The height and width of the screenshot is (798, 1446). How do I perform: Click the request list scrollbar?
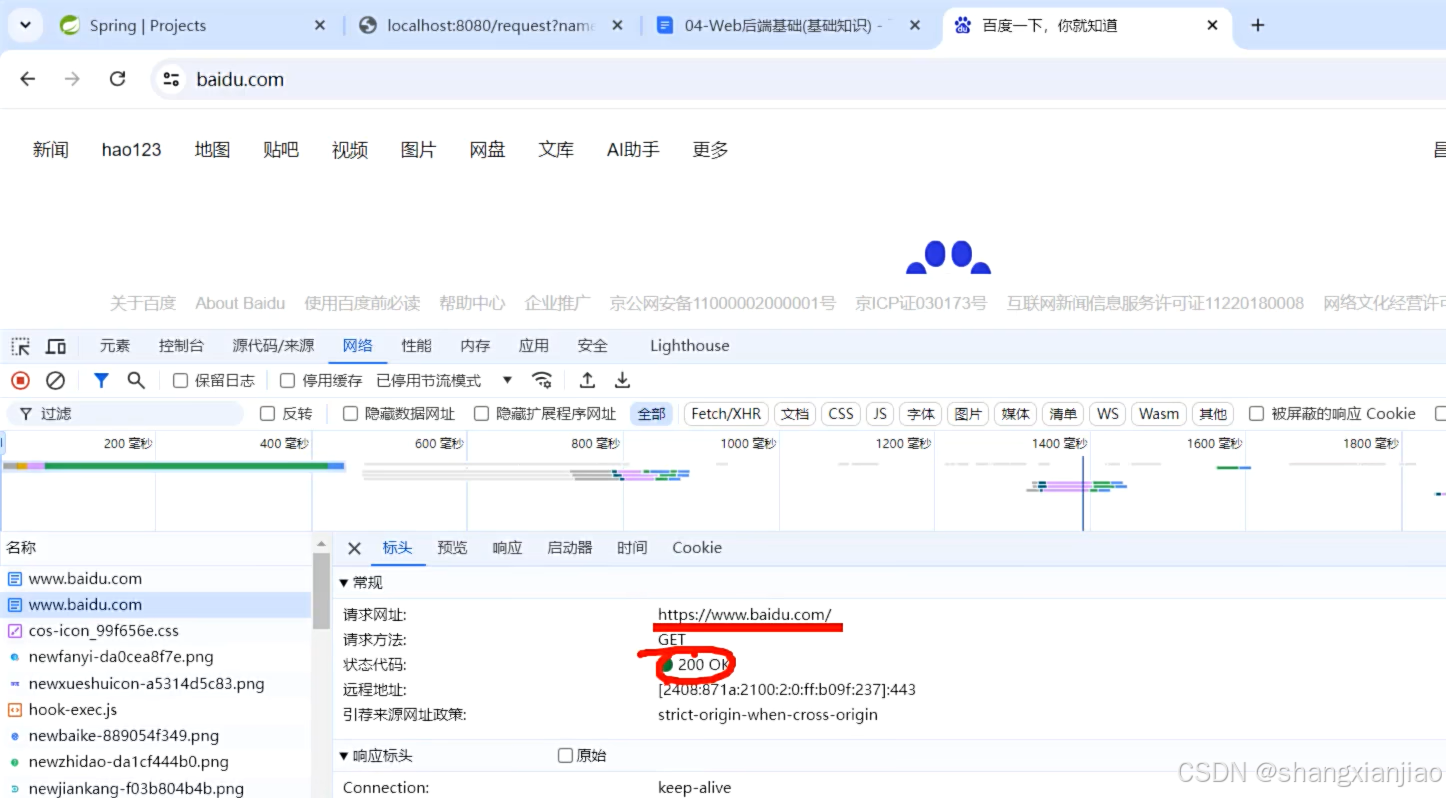coord(321,591)
